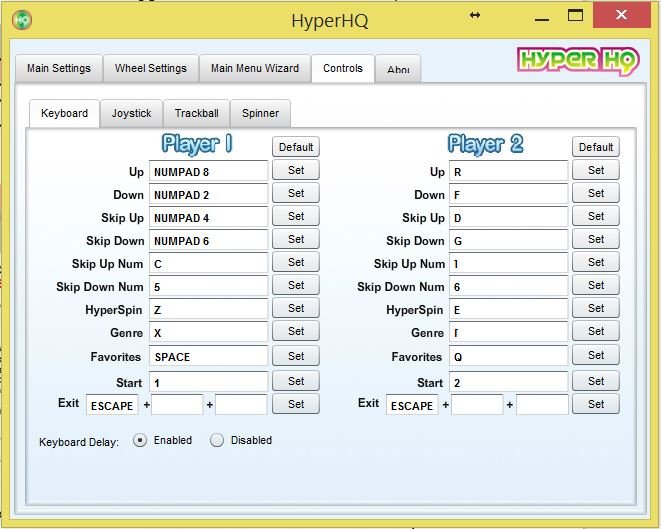Set the Player 1 Skip Up Num key
Viewport: 661px width, 529px height.
click(x=296, y=262)
